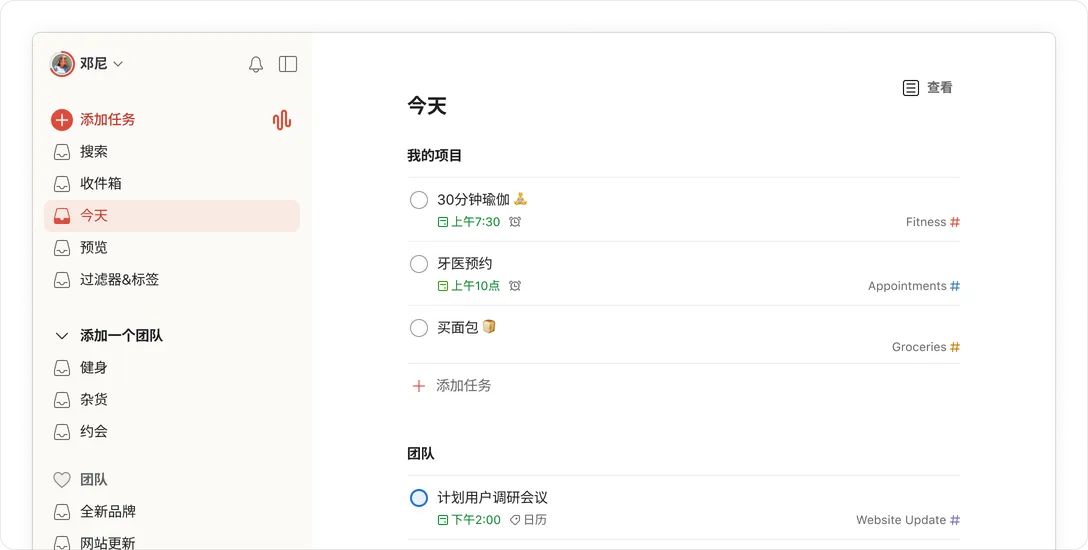Check off the 牙医预约 task
This screenshot has width=1088, height=550.
click(419, 264)
